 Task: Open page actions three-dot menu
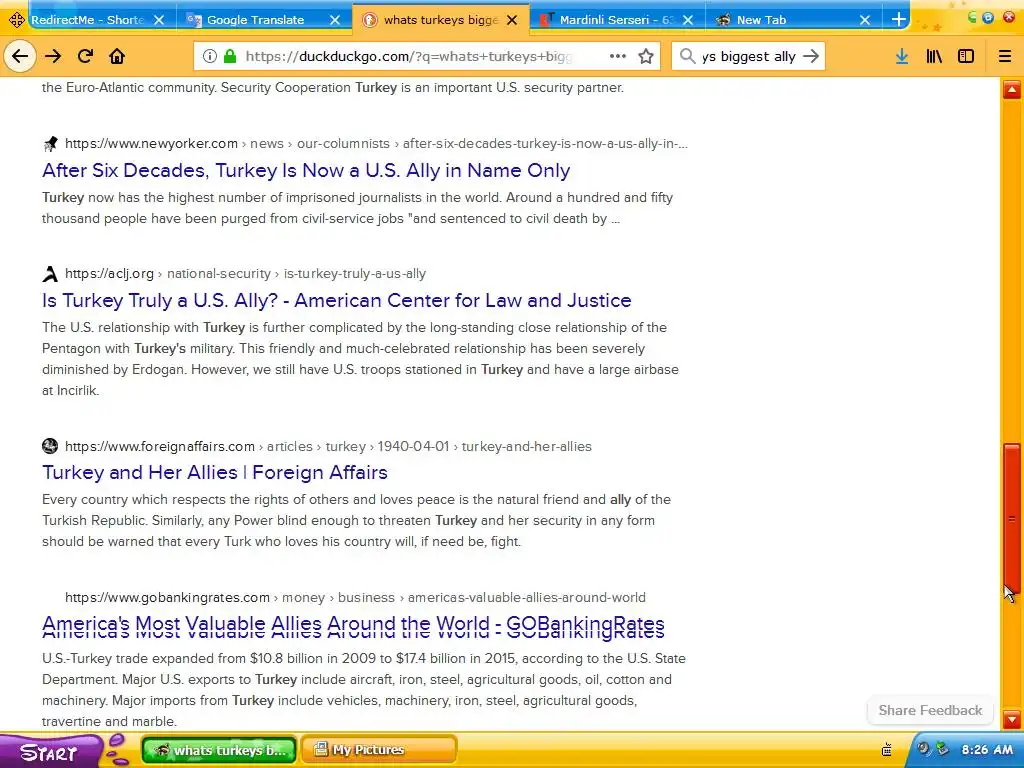618,56
